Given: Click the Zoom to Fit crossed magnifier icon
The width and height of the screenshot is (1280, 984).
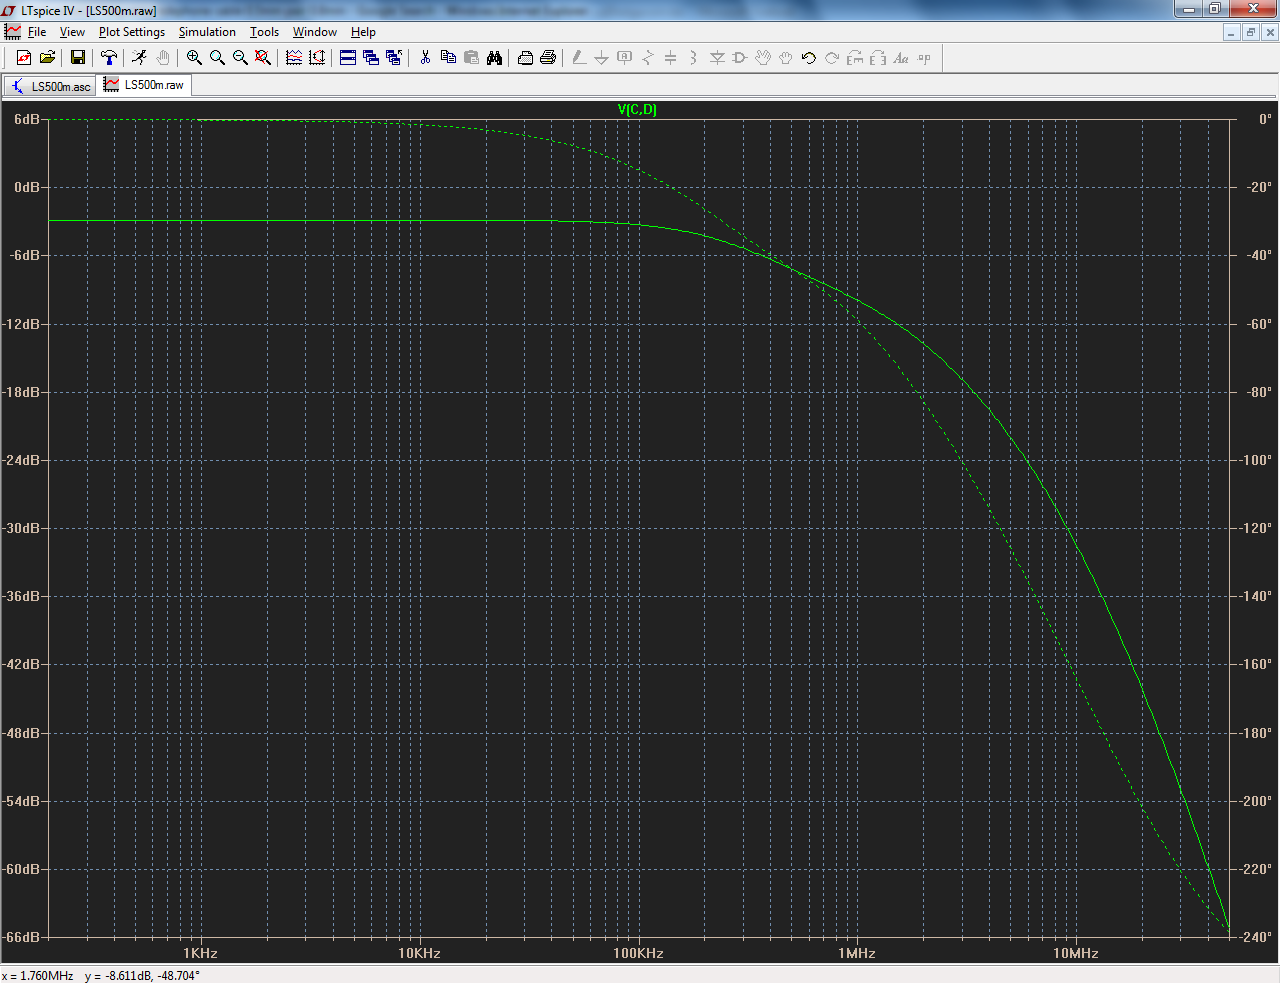Looking at the screenshot, I should pyautogui.click(x=263, y=58).
